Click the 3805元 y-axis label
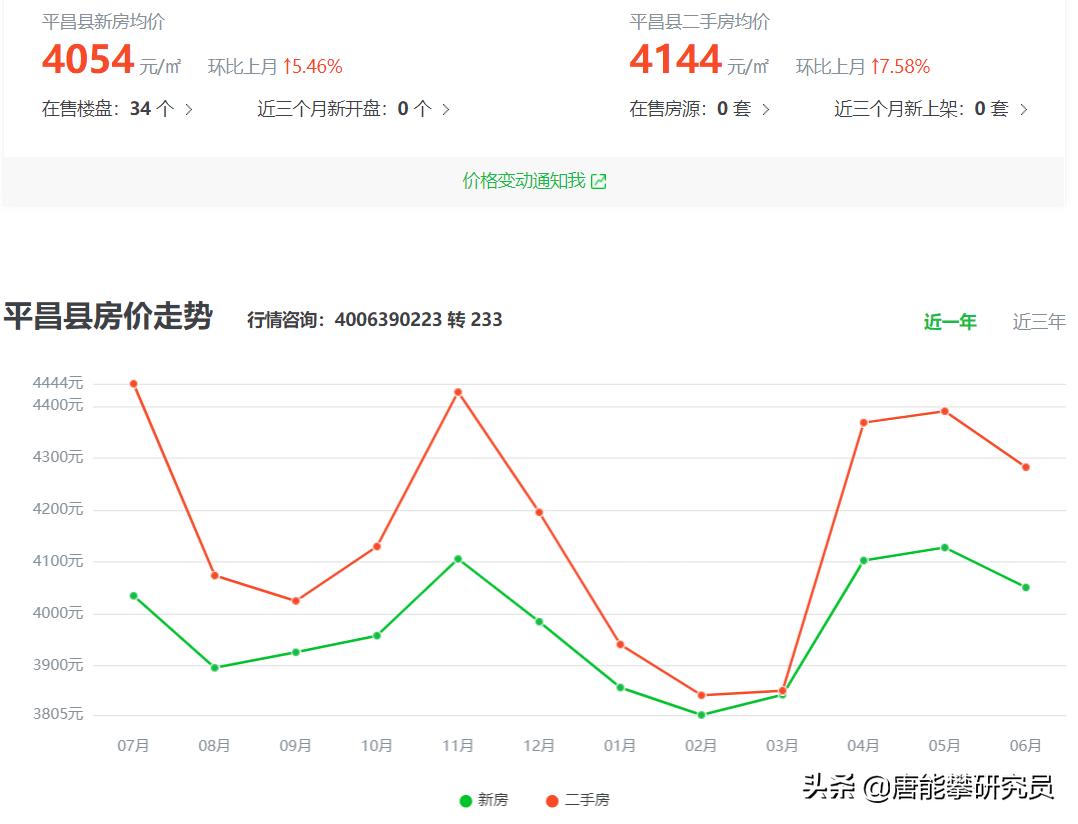The image size is (1078, 824). click(58, 714)
